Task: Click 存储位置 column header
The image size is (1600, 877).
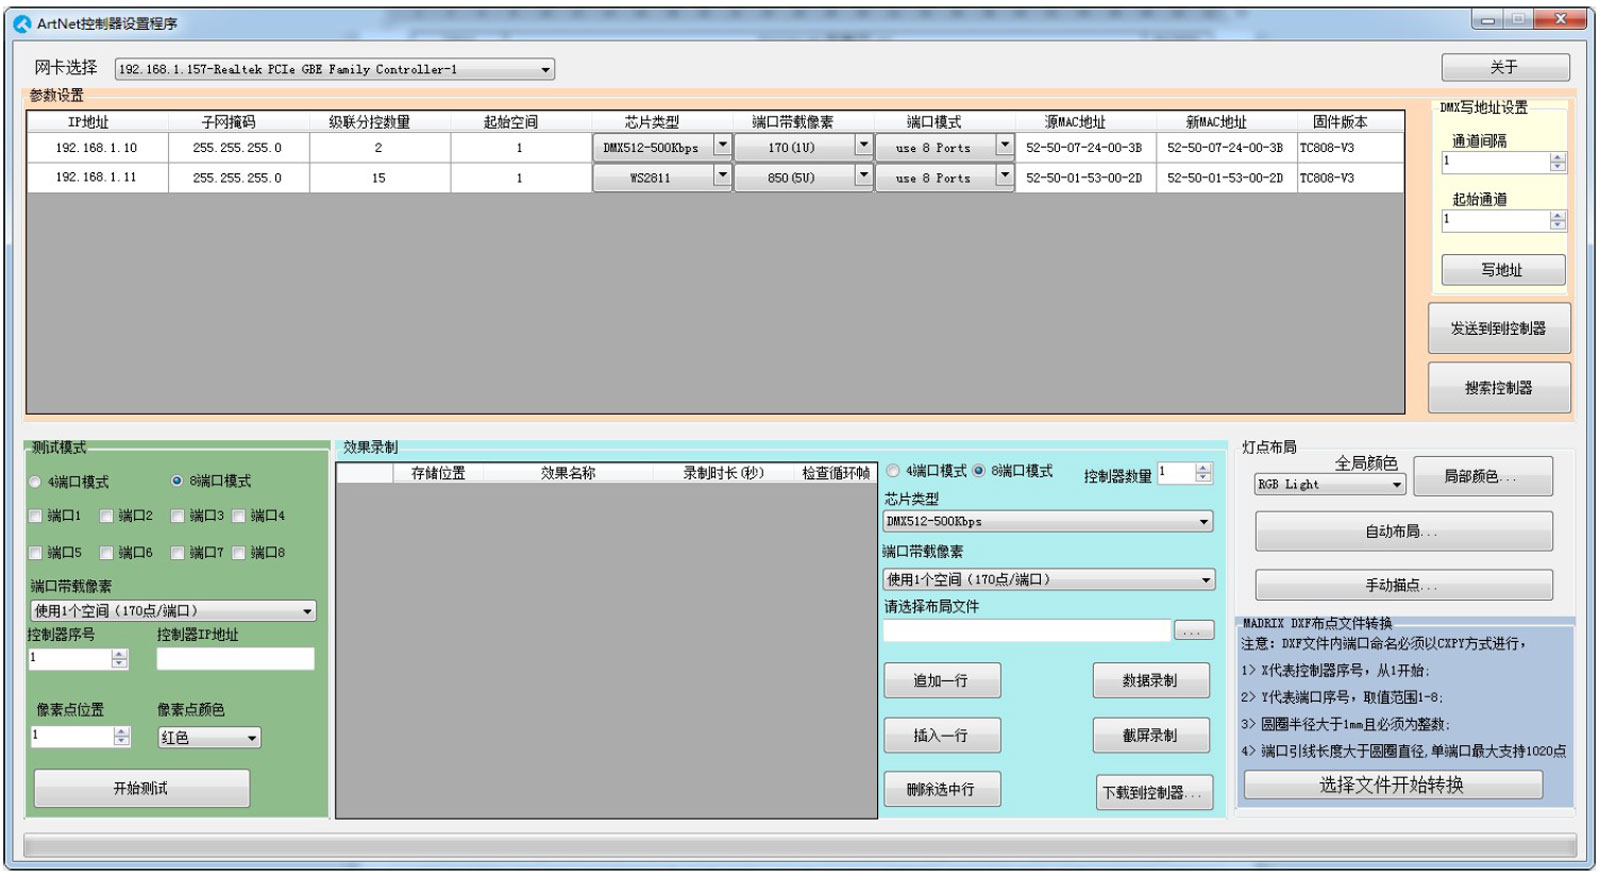Action: tap(438, 473)
